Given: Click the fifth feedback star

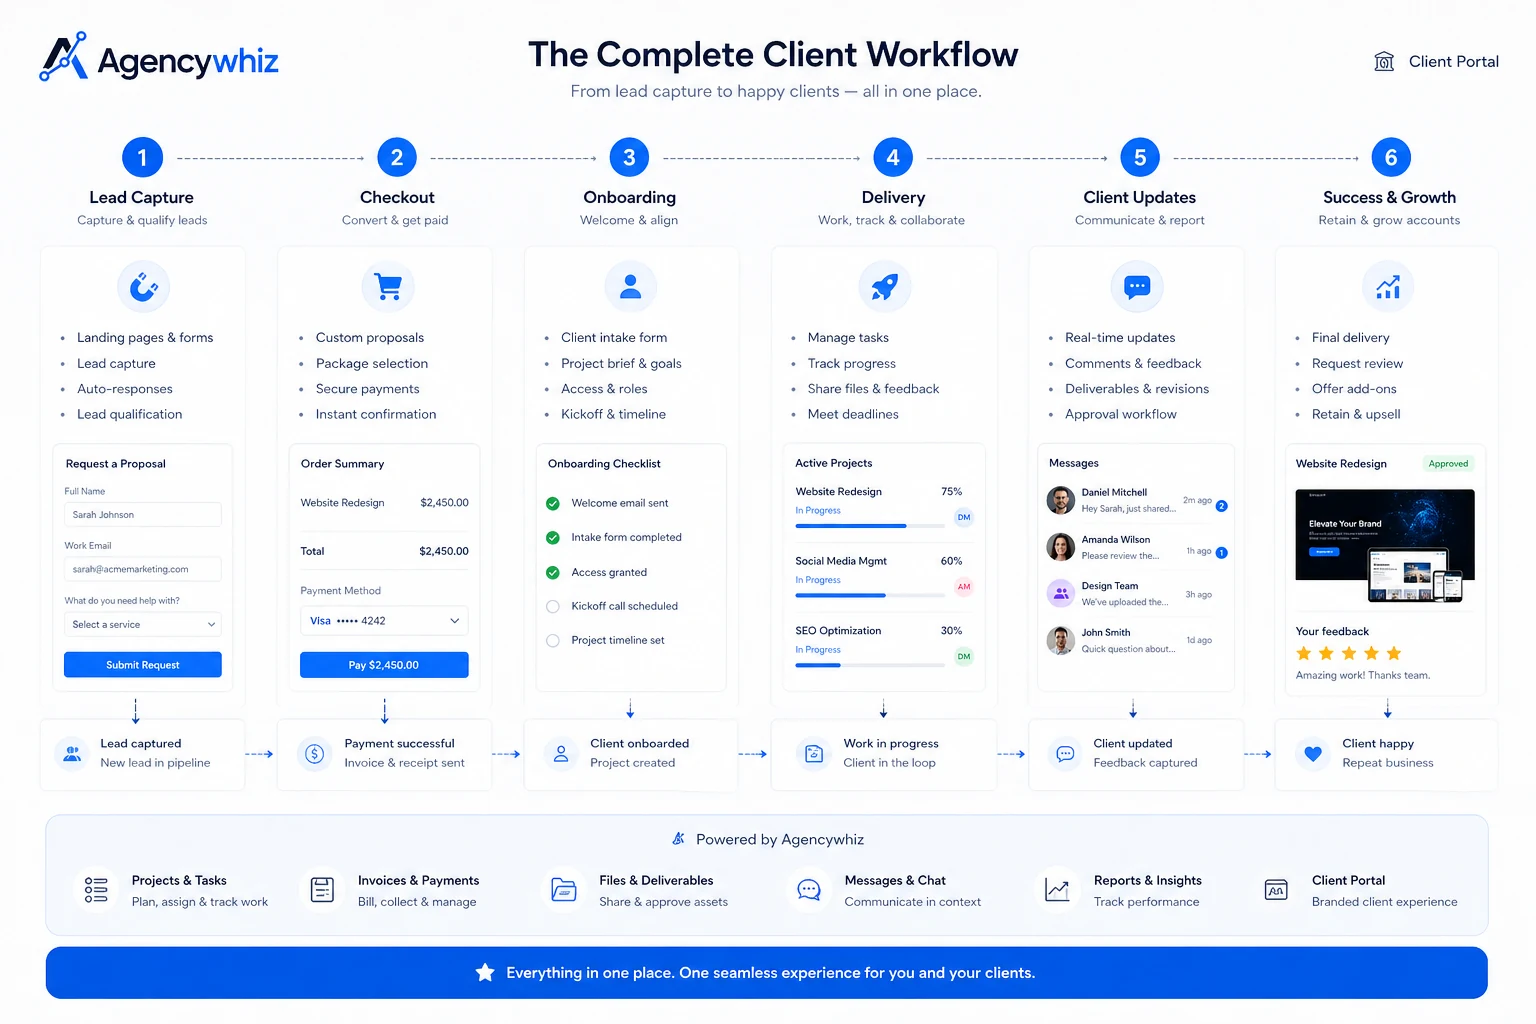Looking at the screenshot, I should pos(1394,654).
